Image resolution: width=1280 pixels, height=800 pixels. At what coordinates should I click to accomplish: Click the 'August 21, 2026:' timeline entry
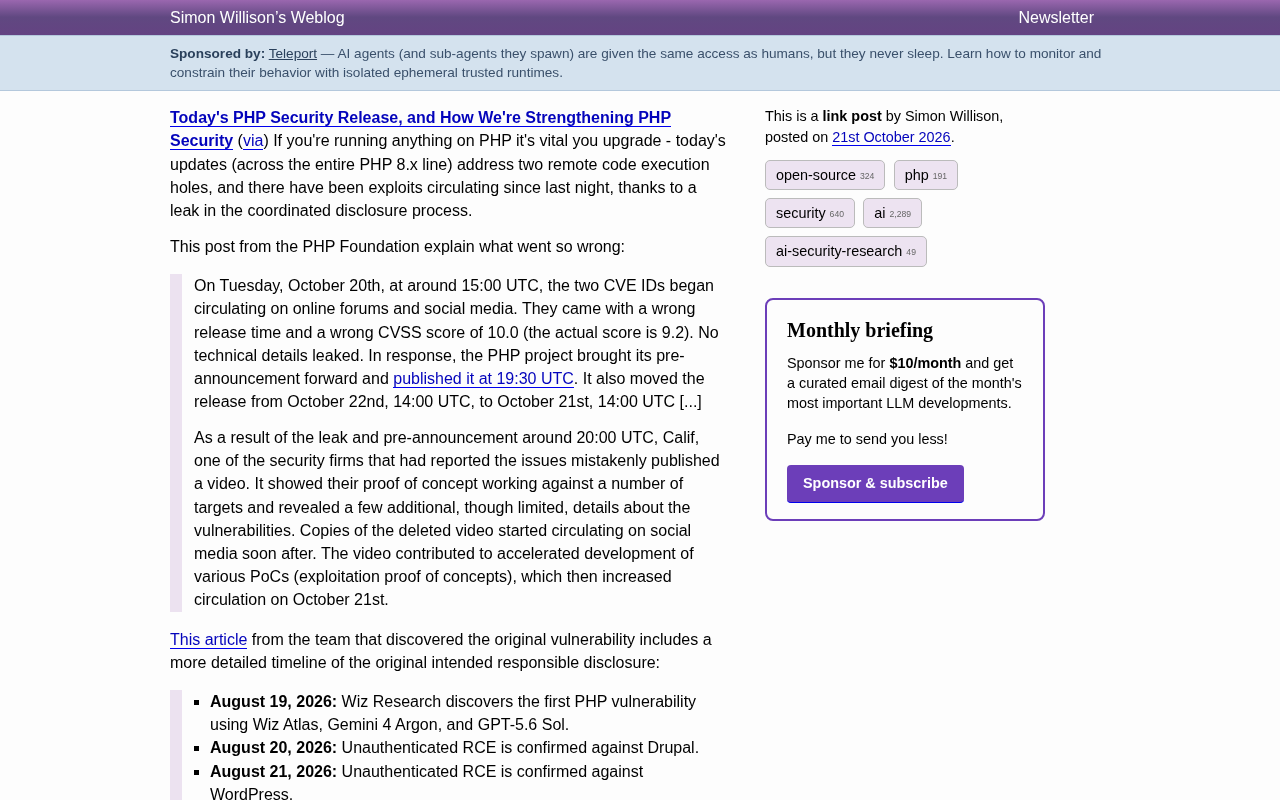[x=273, y=772]
